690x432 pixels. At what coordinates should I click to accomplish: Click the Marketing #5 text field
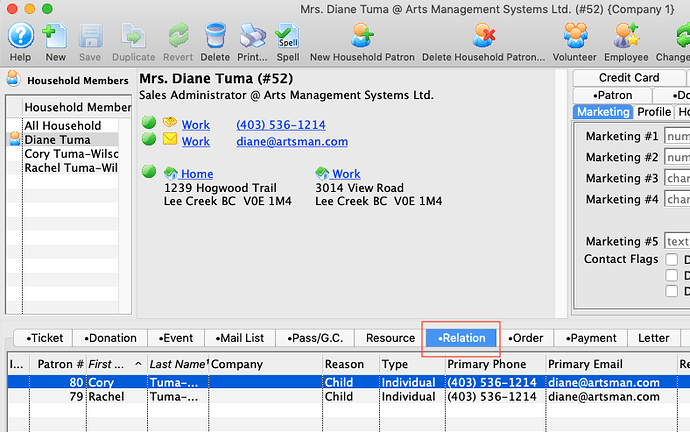pyautogui.click(x=677, y=241)
